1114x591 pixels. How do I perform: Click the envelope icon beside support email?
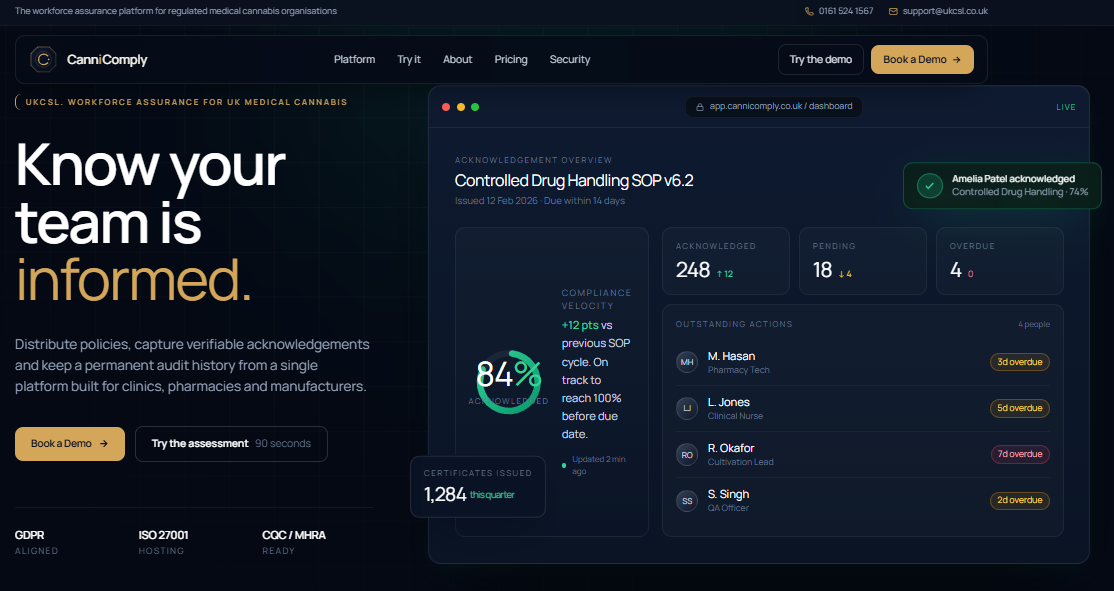pos(893,11)
